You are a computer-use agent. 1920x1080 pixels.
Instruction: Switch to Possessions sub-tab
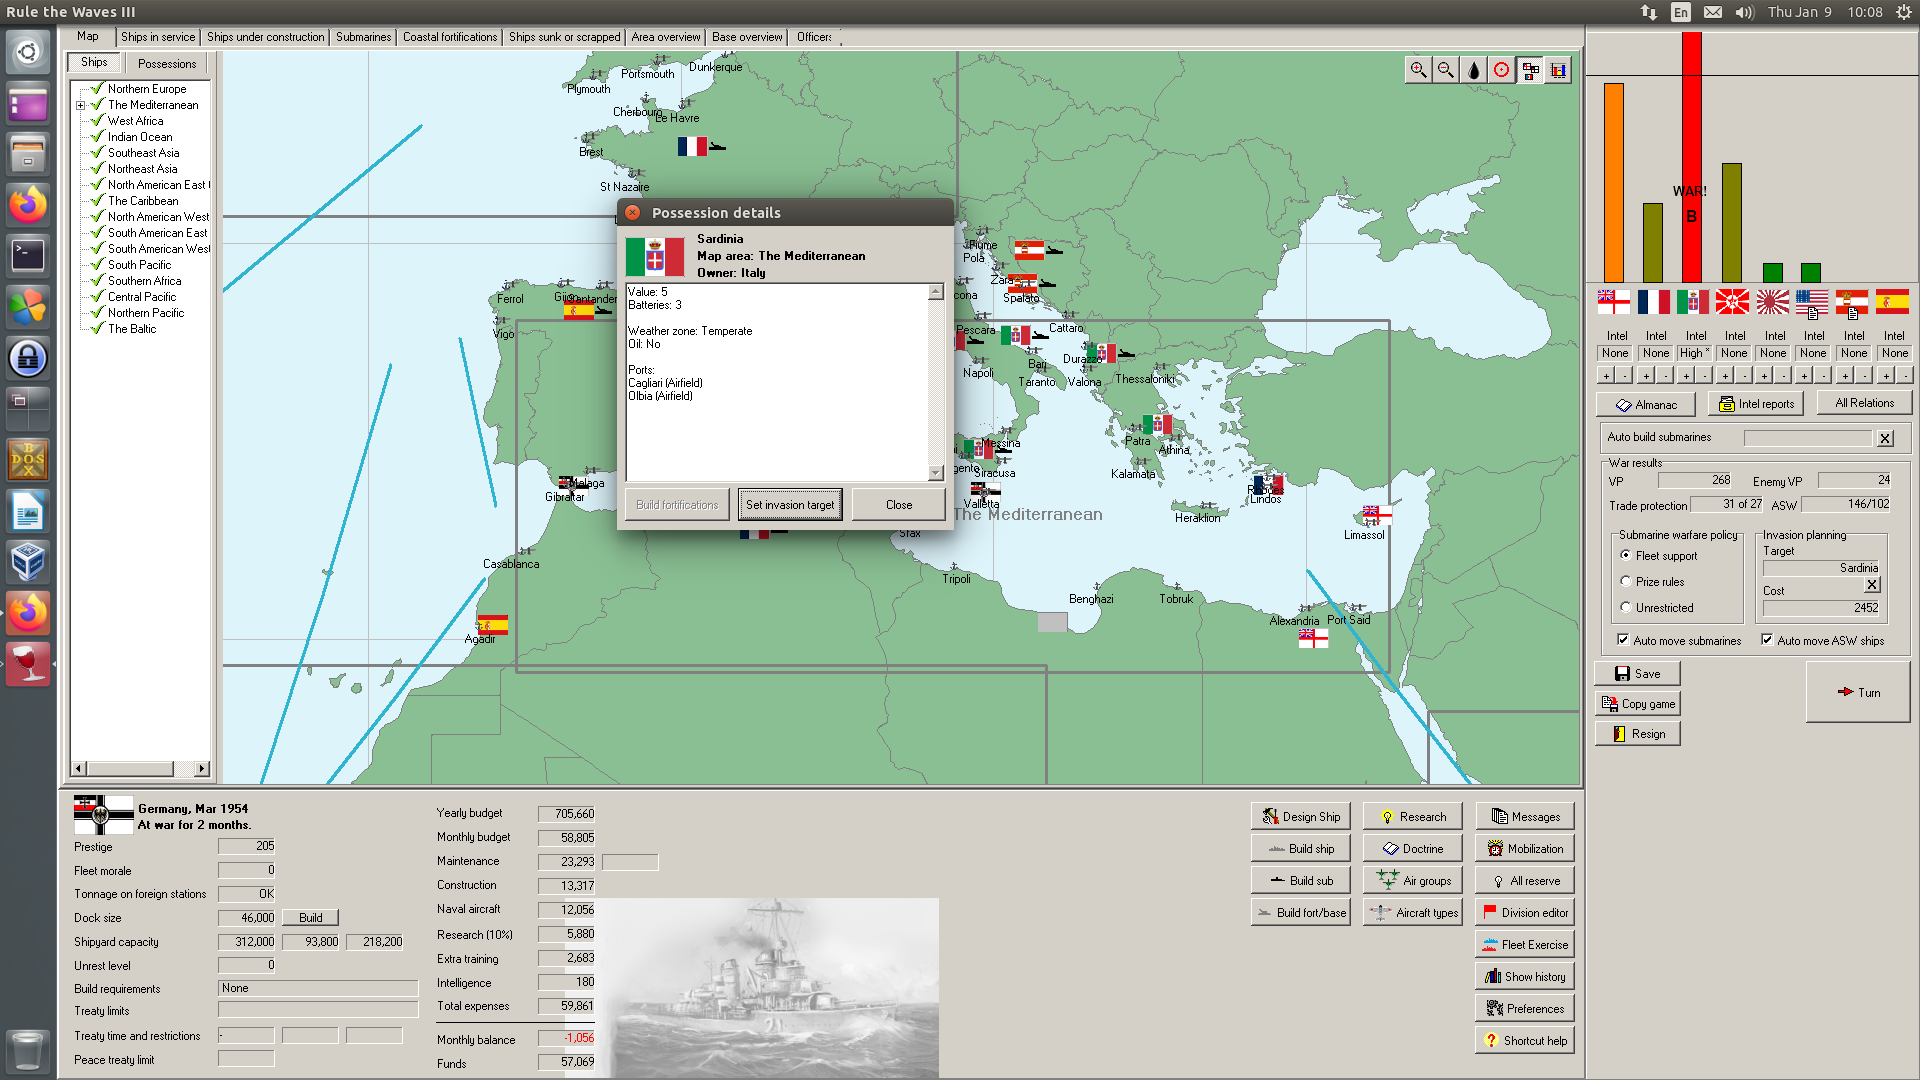167,63
